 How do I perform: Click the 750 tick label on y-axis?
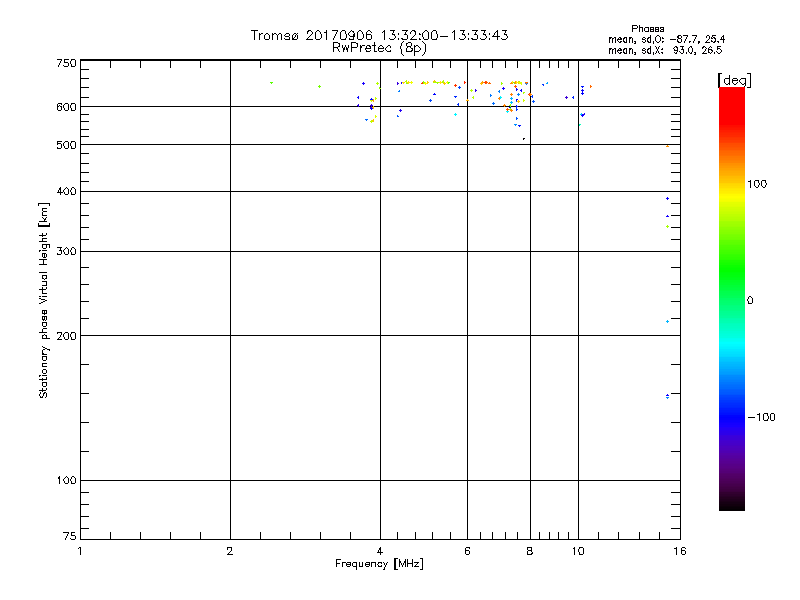[x=65, y=63]
